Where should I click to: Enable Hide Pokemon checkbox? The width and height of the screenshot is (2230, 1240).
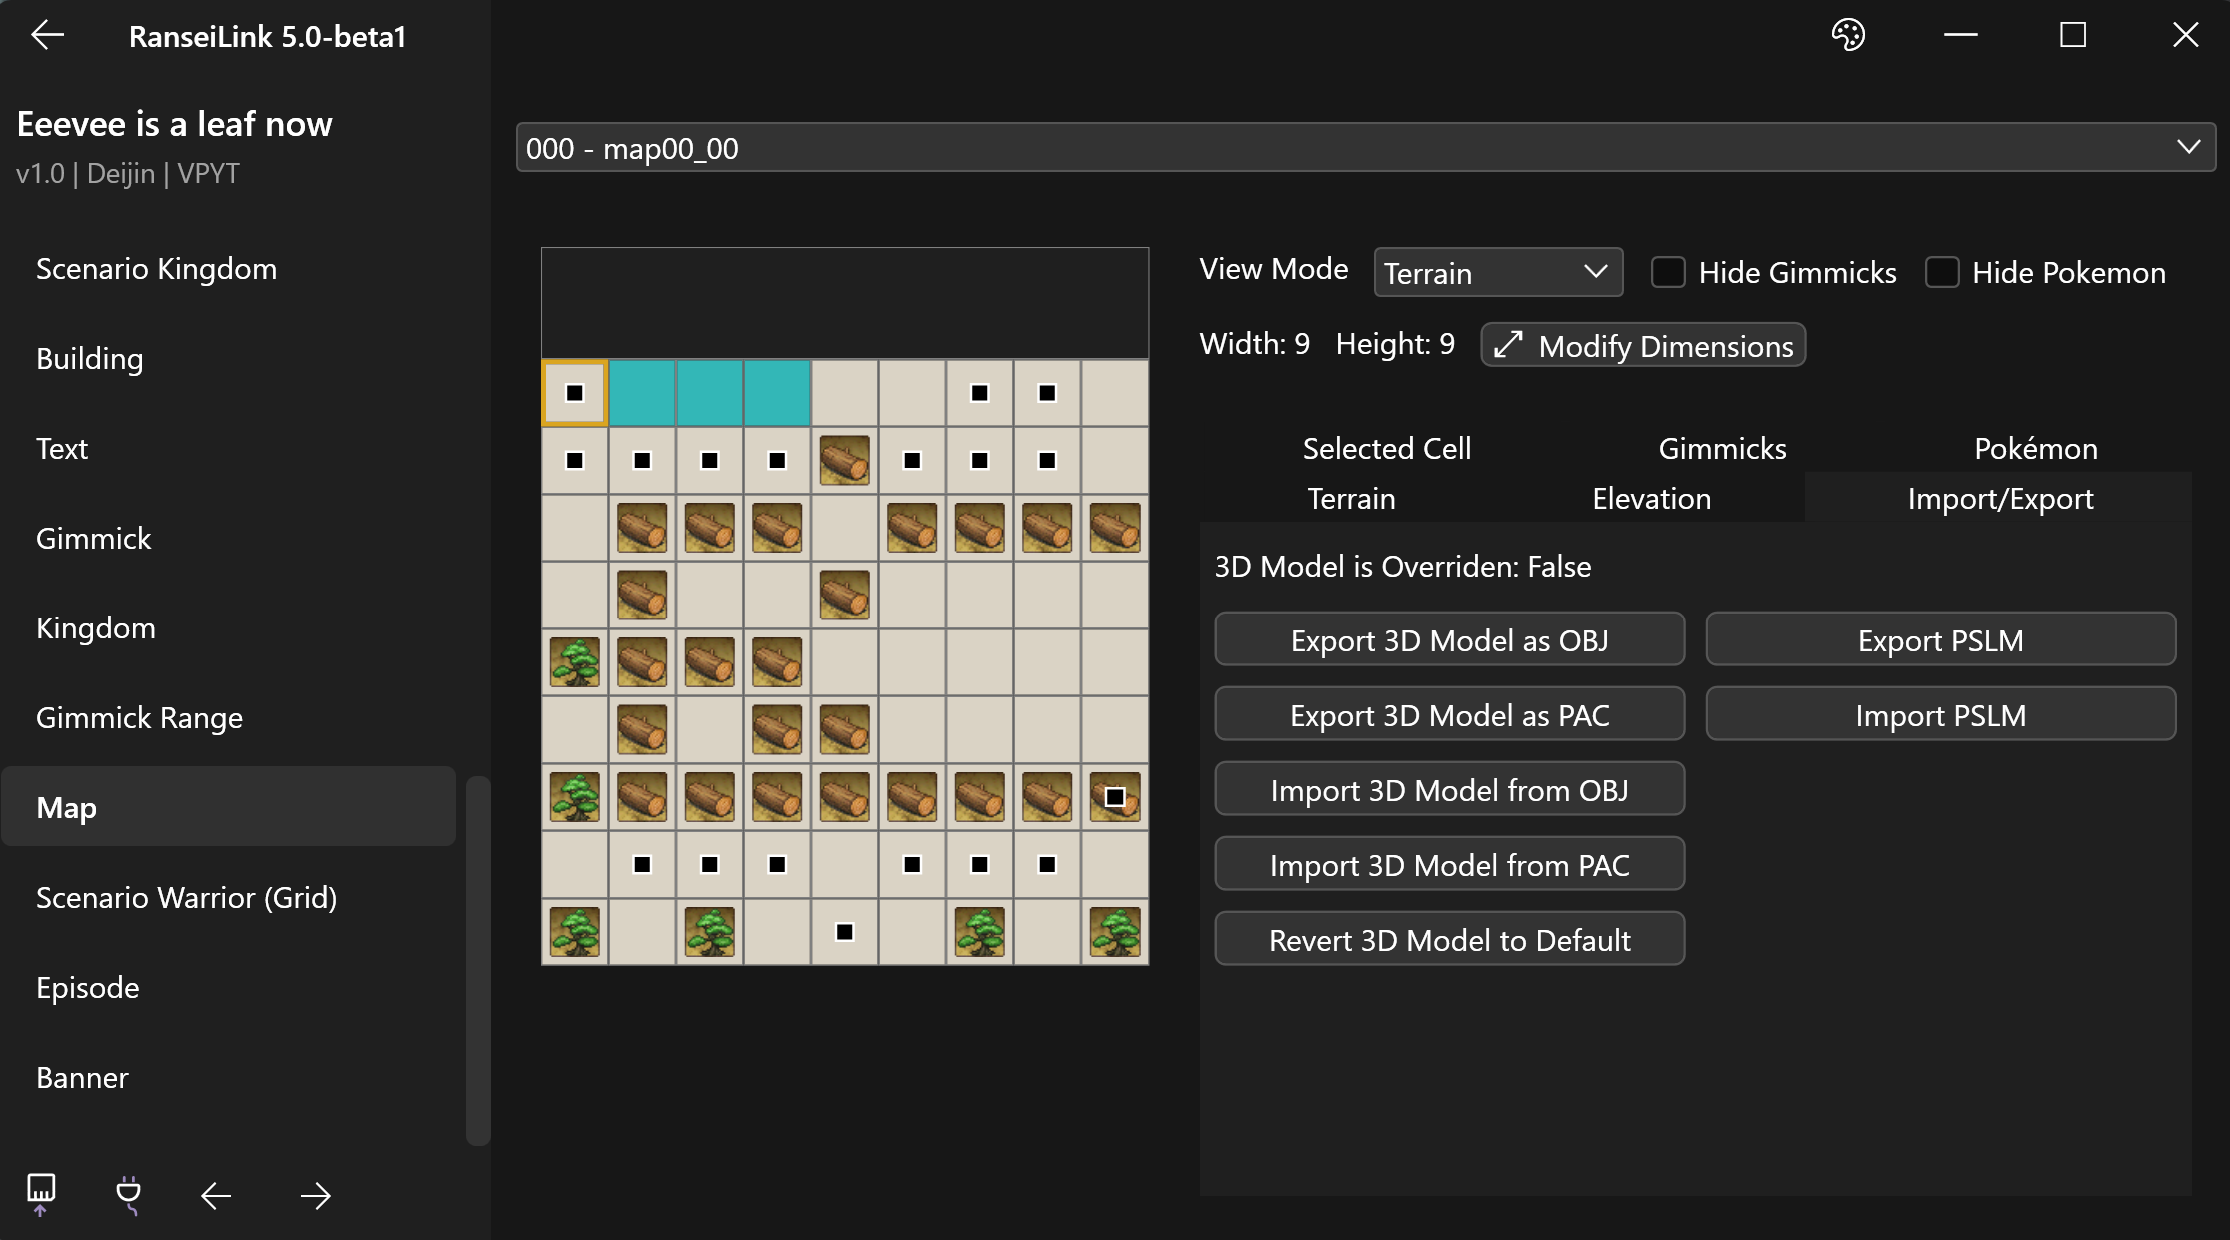1942,272
